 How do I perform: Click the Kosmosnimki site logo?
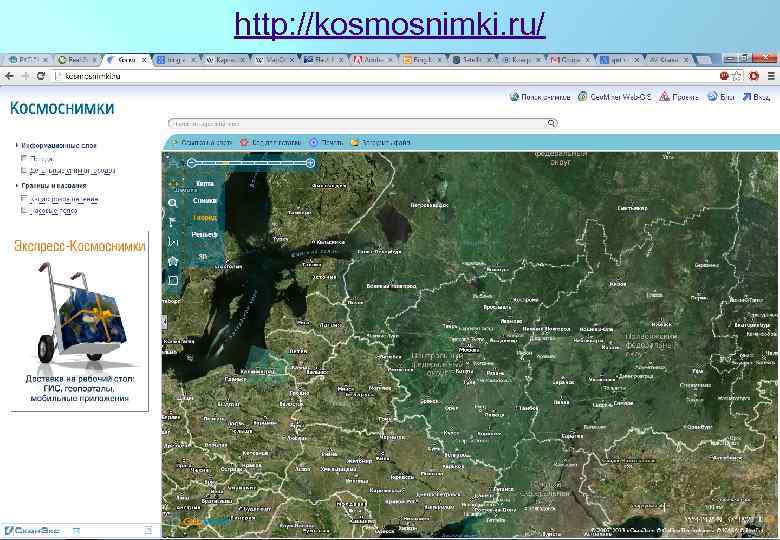click(x=62, y=108)
